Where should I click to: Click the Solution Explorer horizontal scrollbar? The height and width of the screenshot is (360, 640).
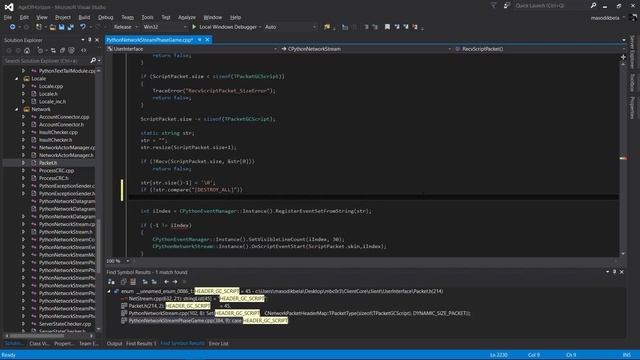pyautogui.click(x=49, y=336)
